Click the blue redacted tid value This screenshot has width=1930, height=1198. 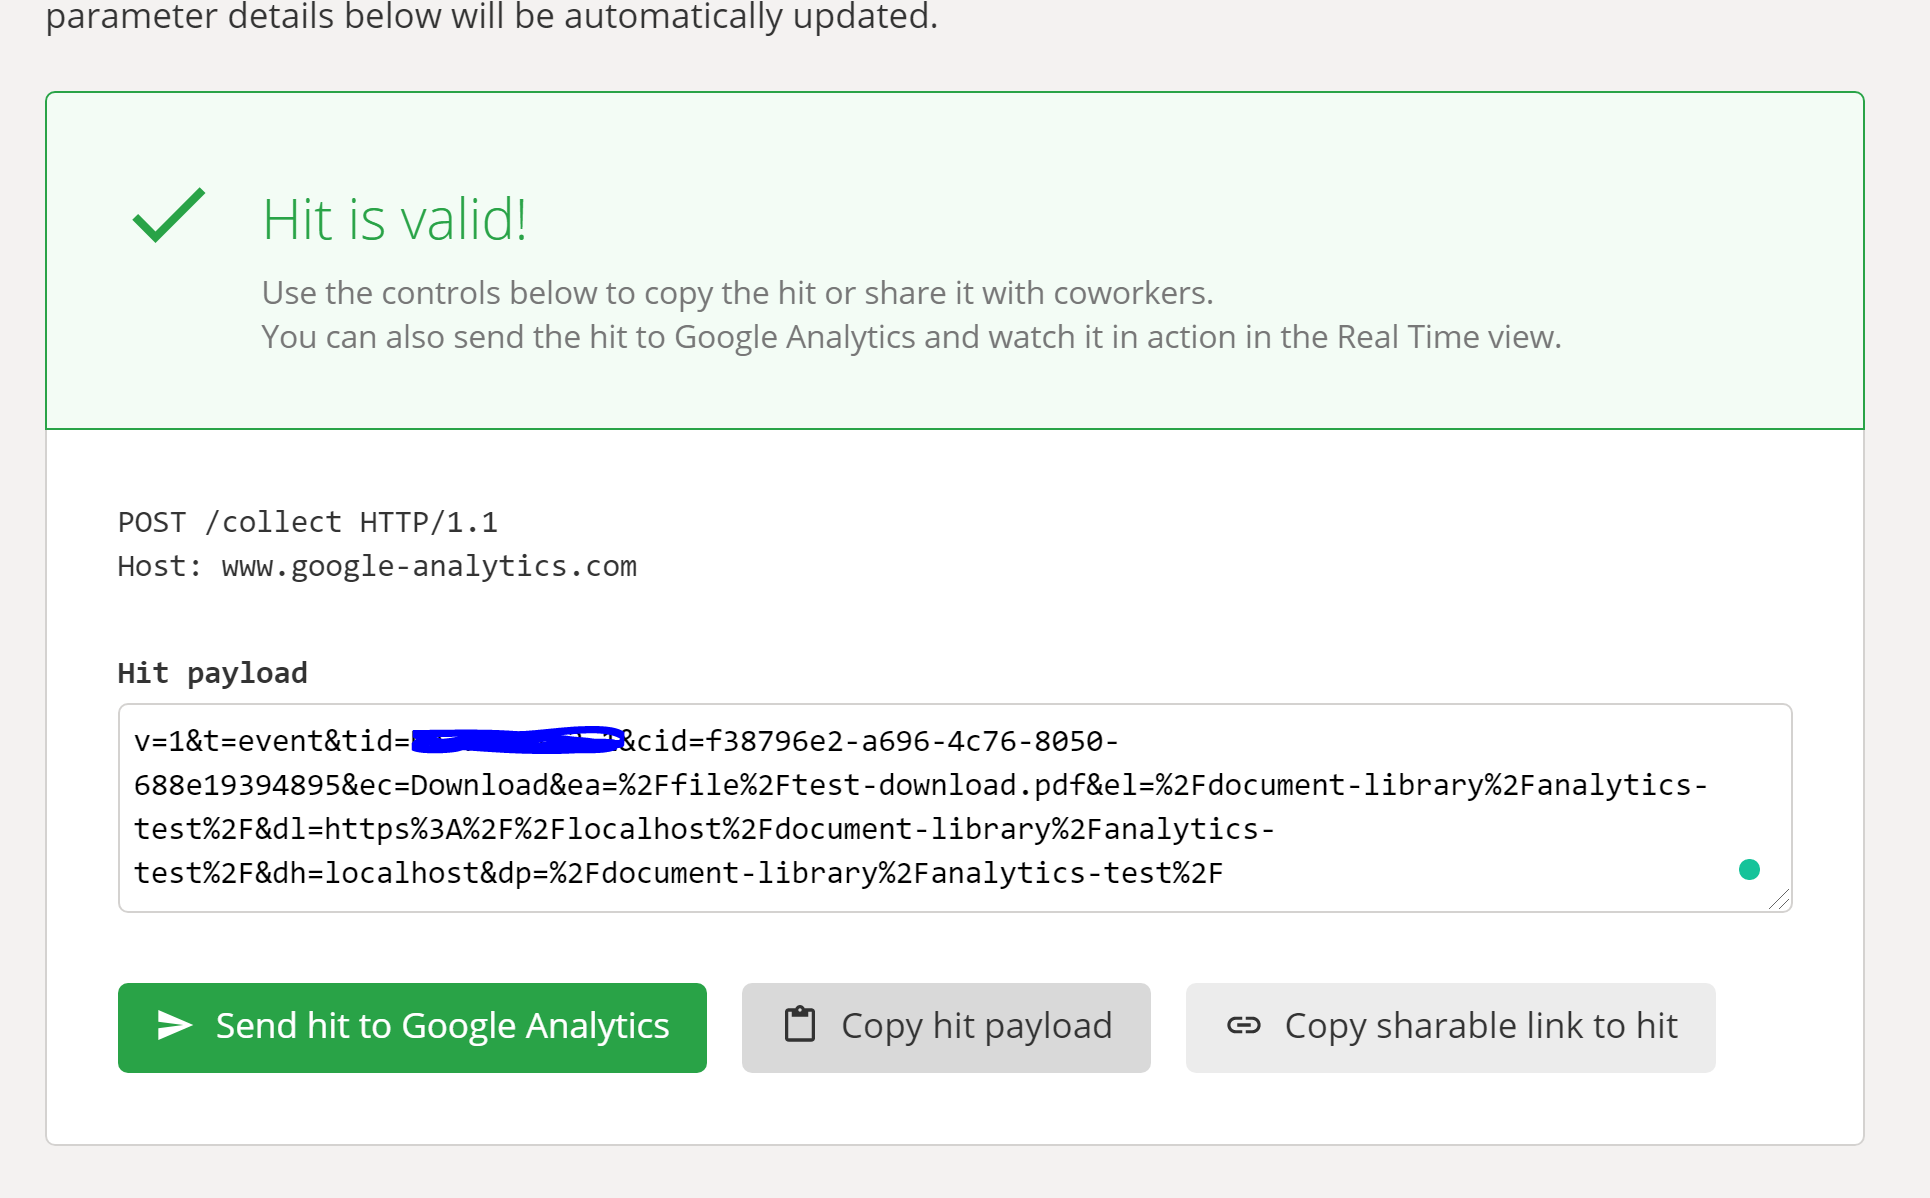515,741
